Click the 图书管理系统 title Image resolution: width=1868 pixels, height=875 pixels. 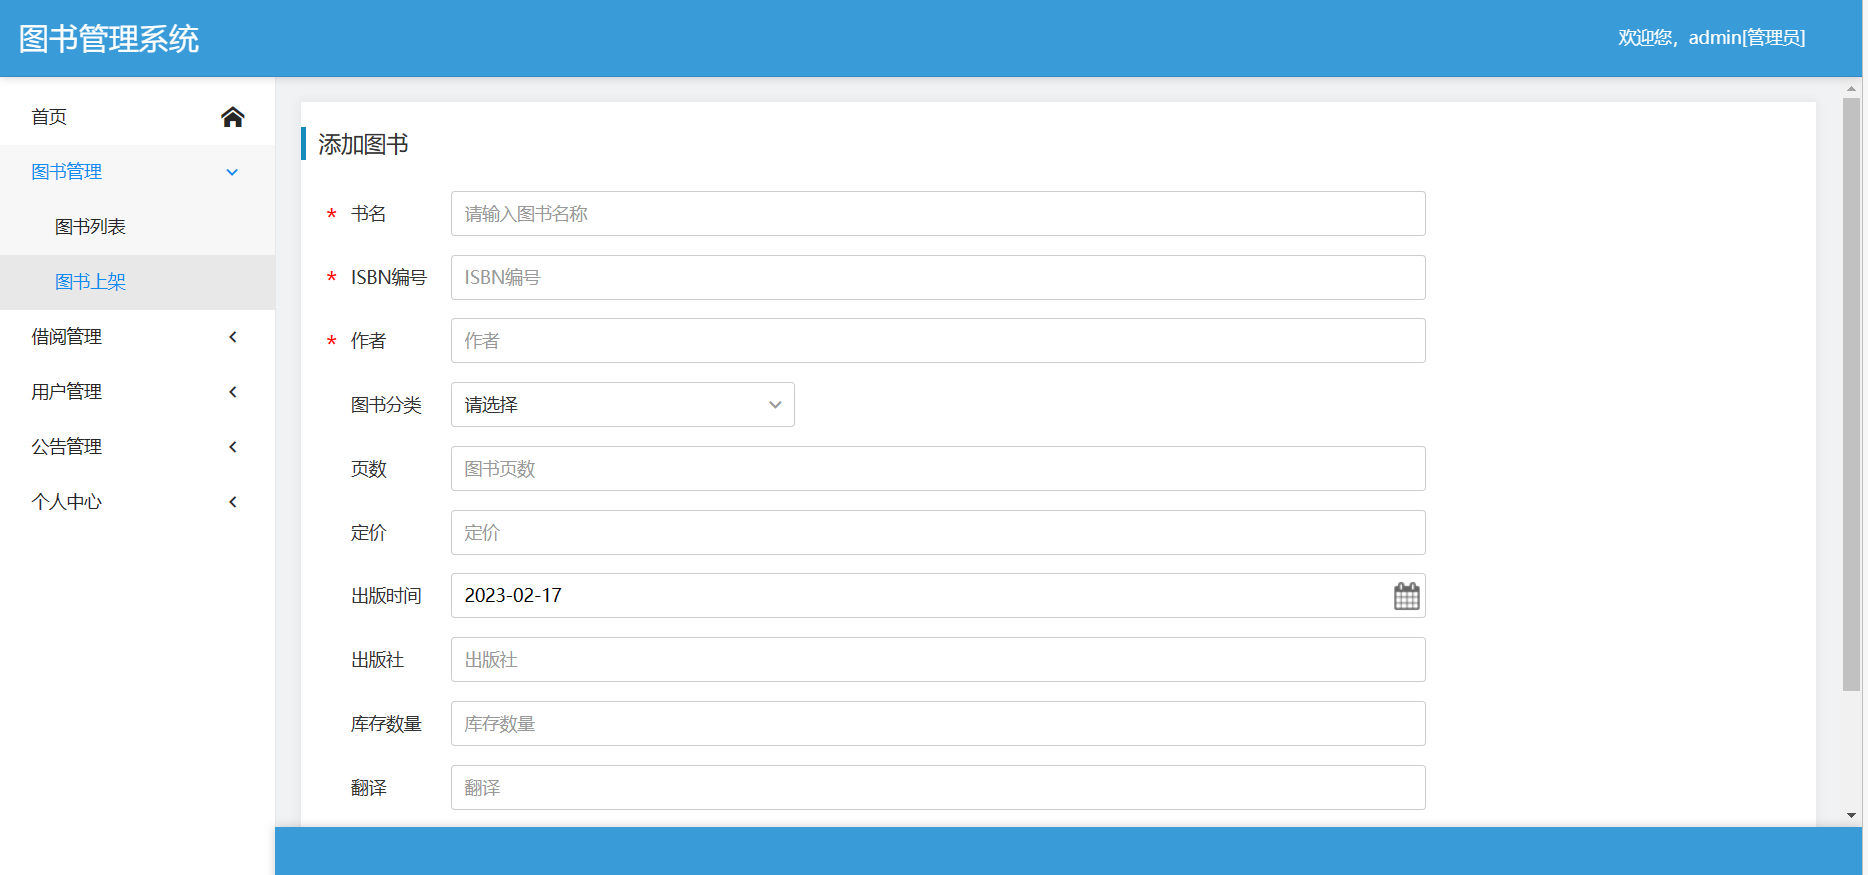point(109,39)
